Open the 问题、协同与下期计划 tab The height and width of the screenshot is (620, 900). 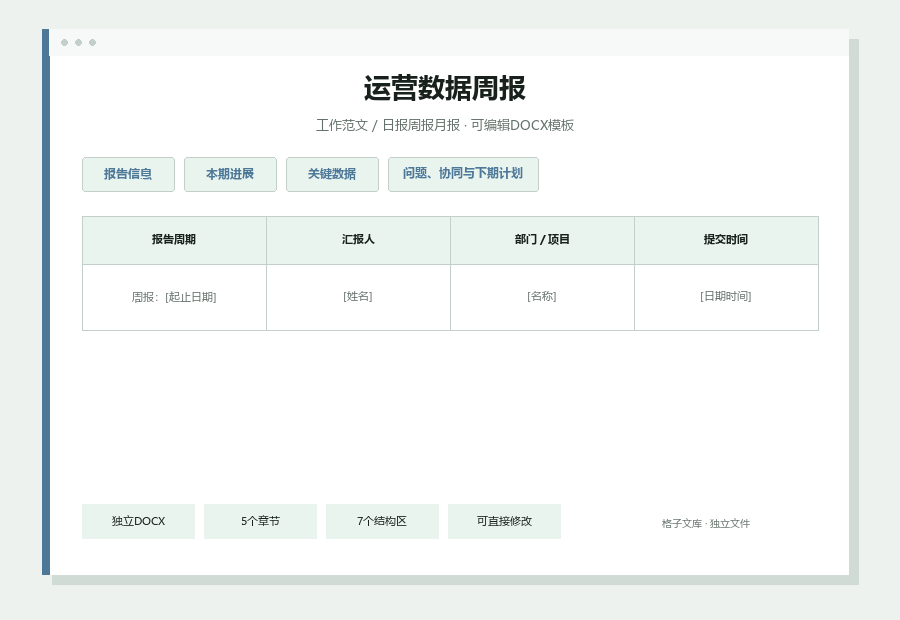pos(463,175)
